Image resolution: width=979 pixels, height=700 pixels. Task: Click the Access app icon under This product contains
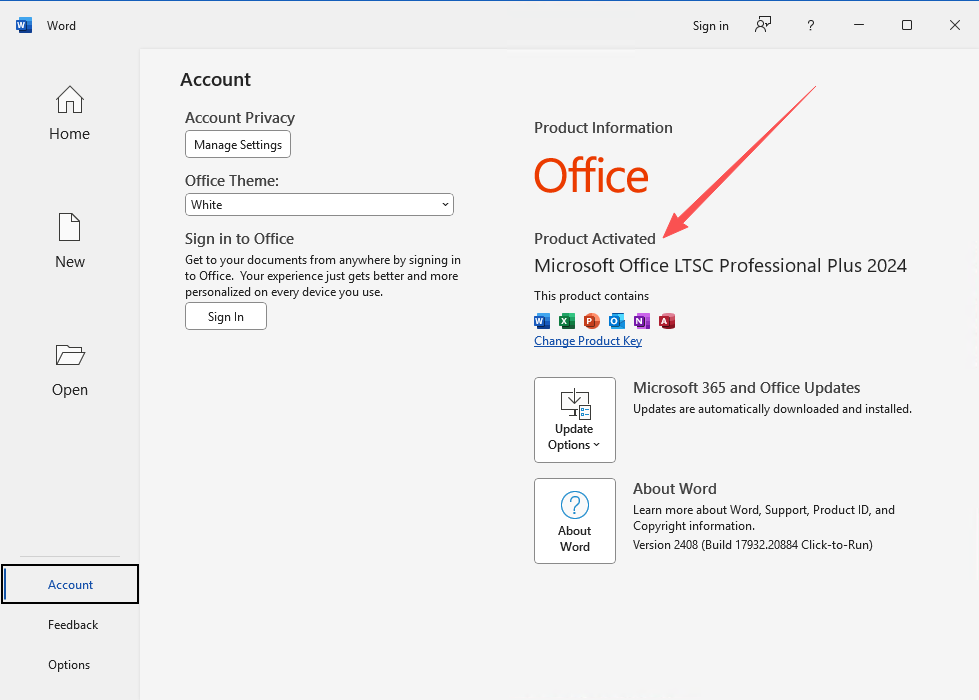click(x=667, y=321)
